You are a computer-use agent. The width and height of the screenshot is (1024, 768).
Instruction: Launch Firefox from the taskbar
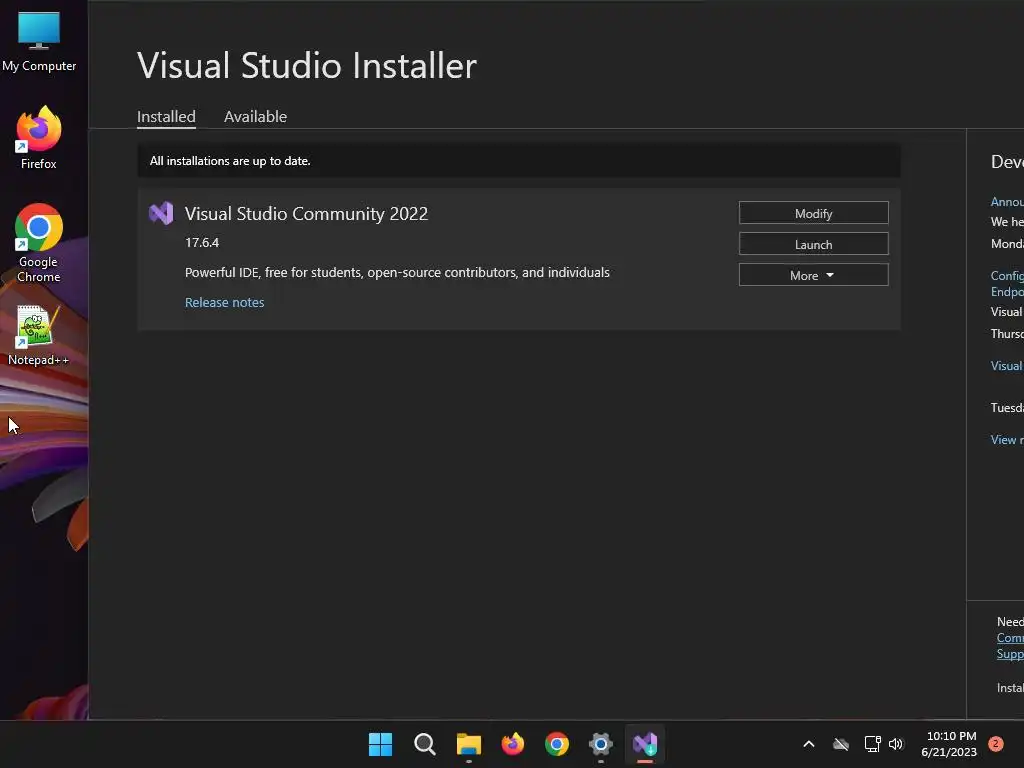point(513,744)
